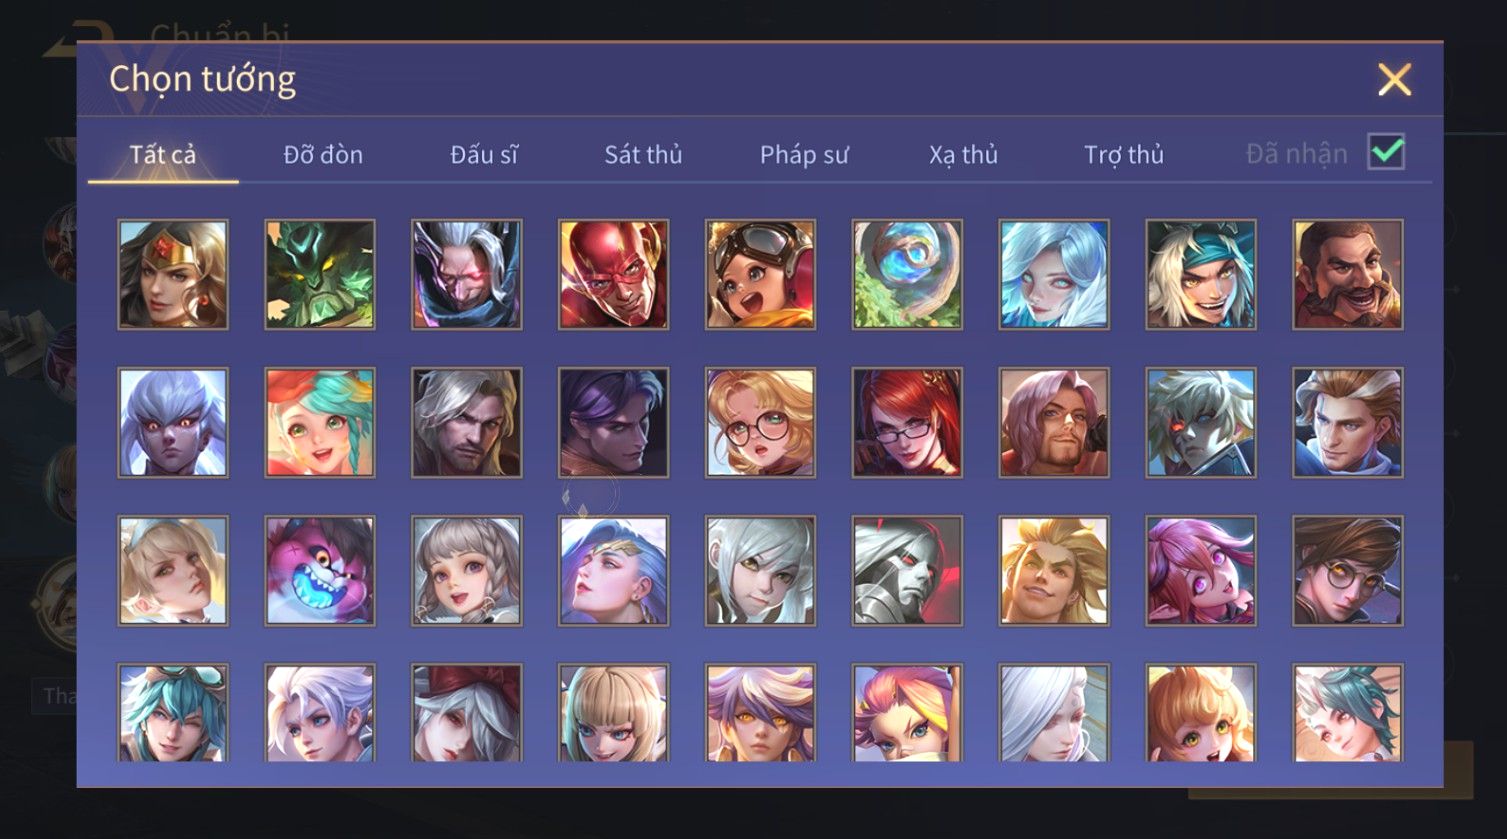Image resolution: width=1507 pixels, height=839 pixels.
Task: Select the brown-haired boy with round glasses
Action: 1348,571
